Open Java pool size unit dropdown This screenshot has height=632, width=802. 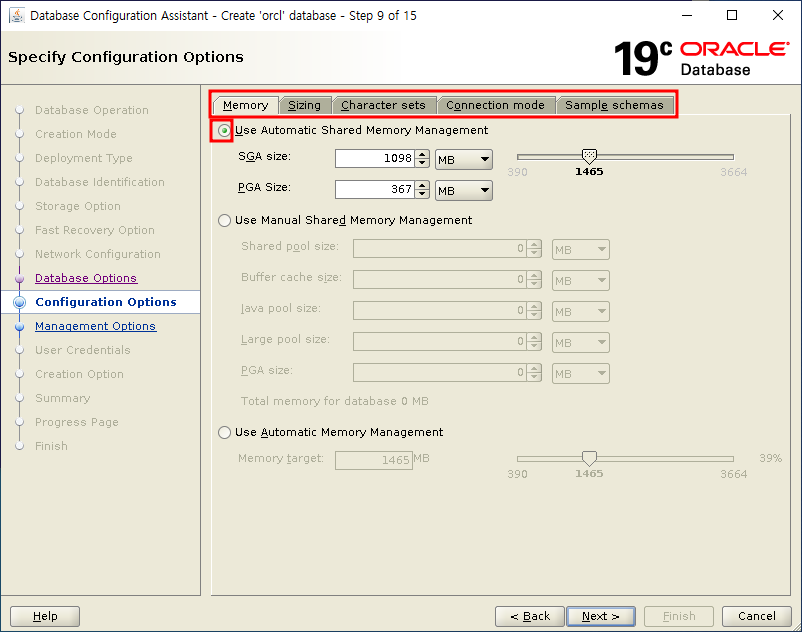coord(581,311)
